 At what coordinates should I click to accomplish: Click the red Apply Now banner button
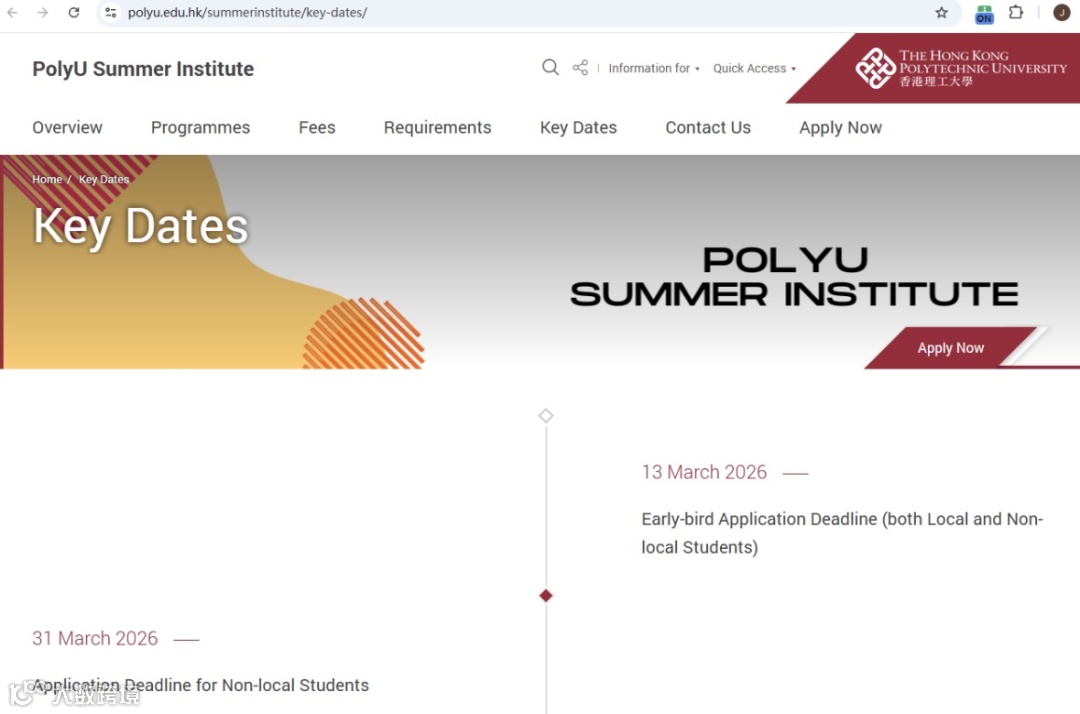[x=951, y=348]
